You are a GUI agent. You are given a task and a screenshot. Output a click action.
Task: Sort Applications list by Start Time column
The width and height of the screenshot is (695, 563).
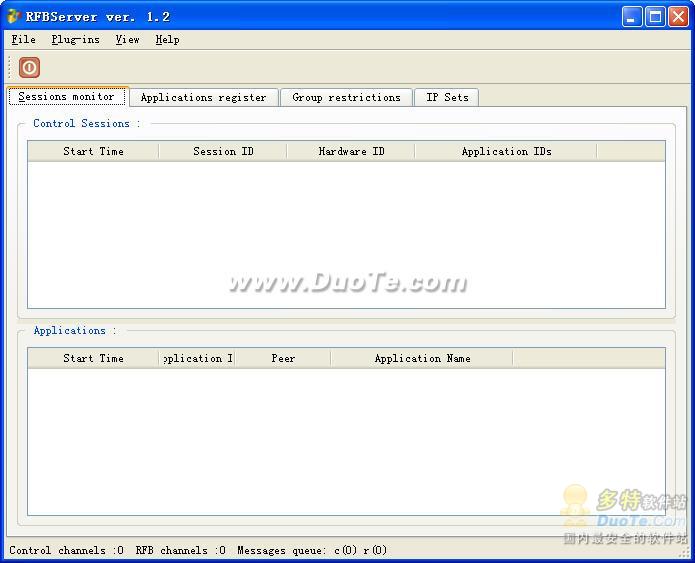[93, 358]
